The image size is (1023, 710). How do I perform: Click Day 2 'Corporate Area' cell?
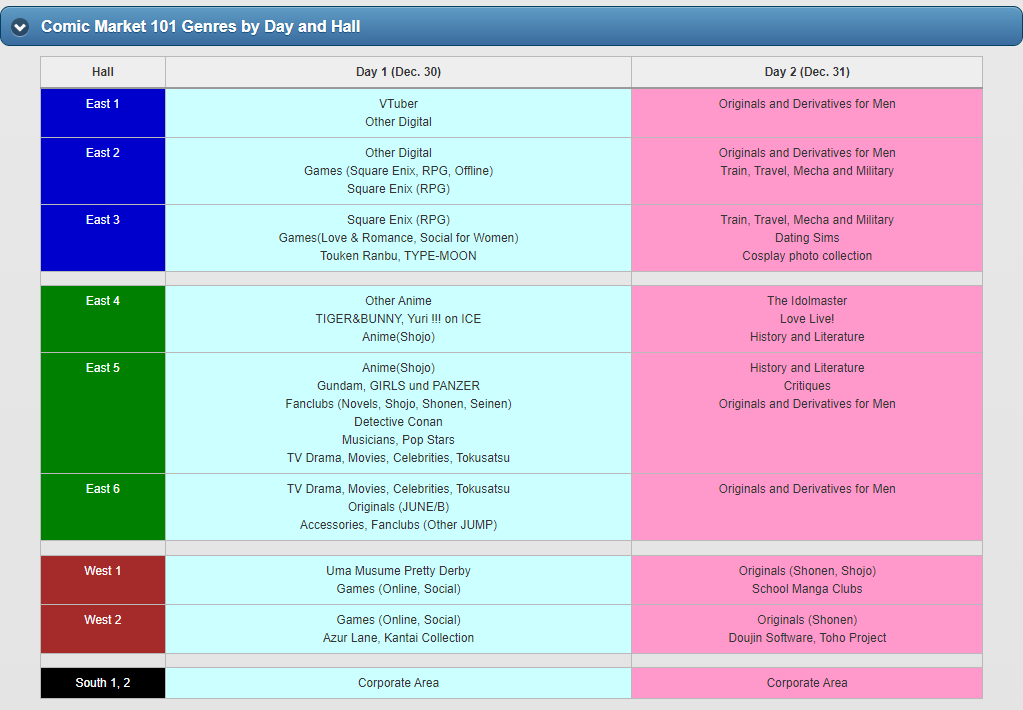pos(807,683)
